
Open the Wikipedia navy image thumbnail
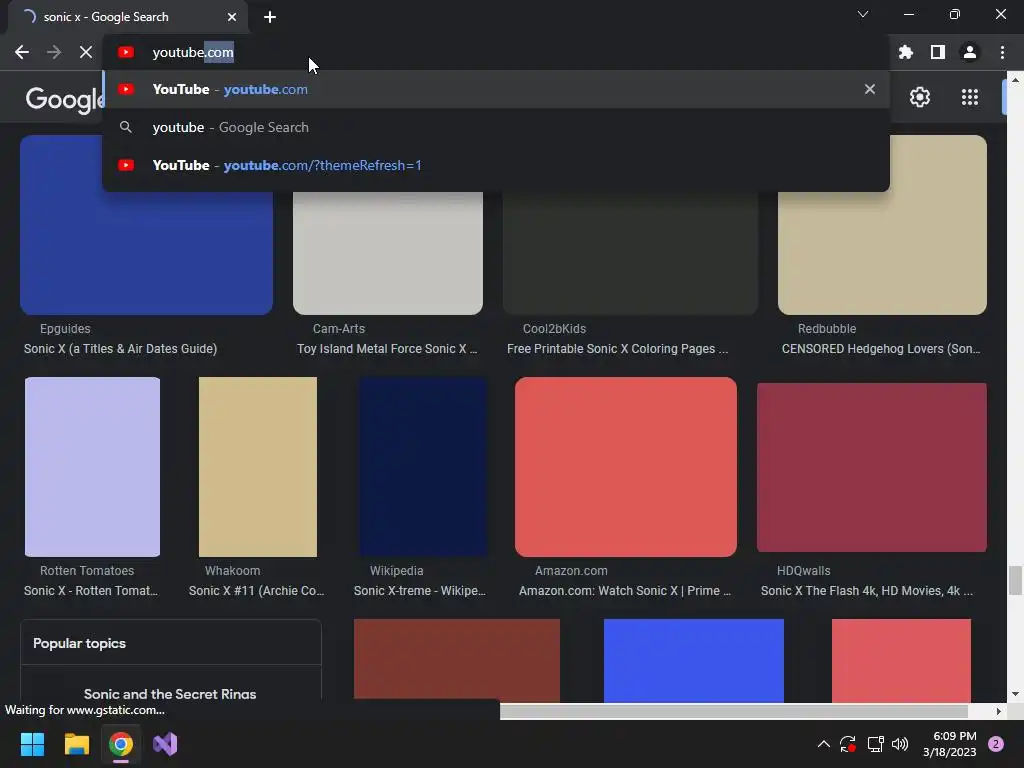[423, 467]
